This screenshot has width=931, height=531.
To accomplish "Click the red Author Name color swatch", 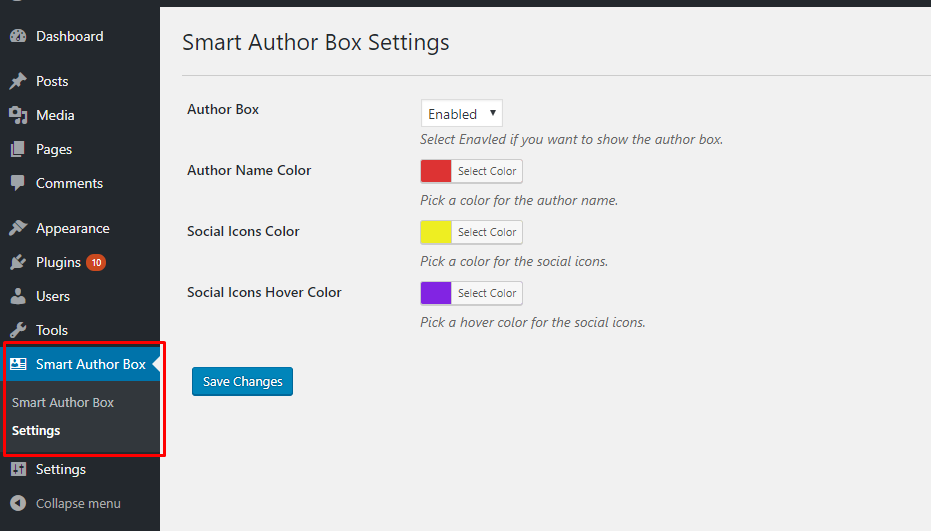I will pyautogui.click(x=436, y=171).
